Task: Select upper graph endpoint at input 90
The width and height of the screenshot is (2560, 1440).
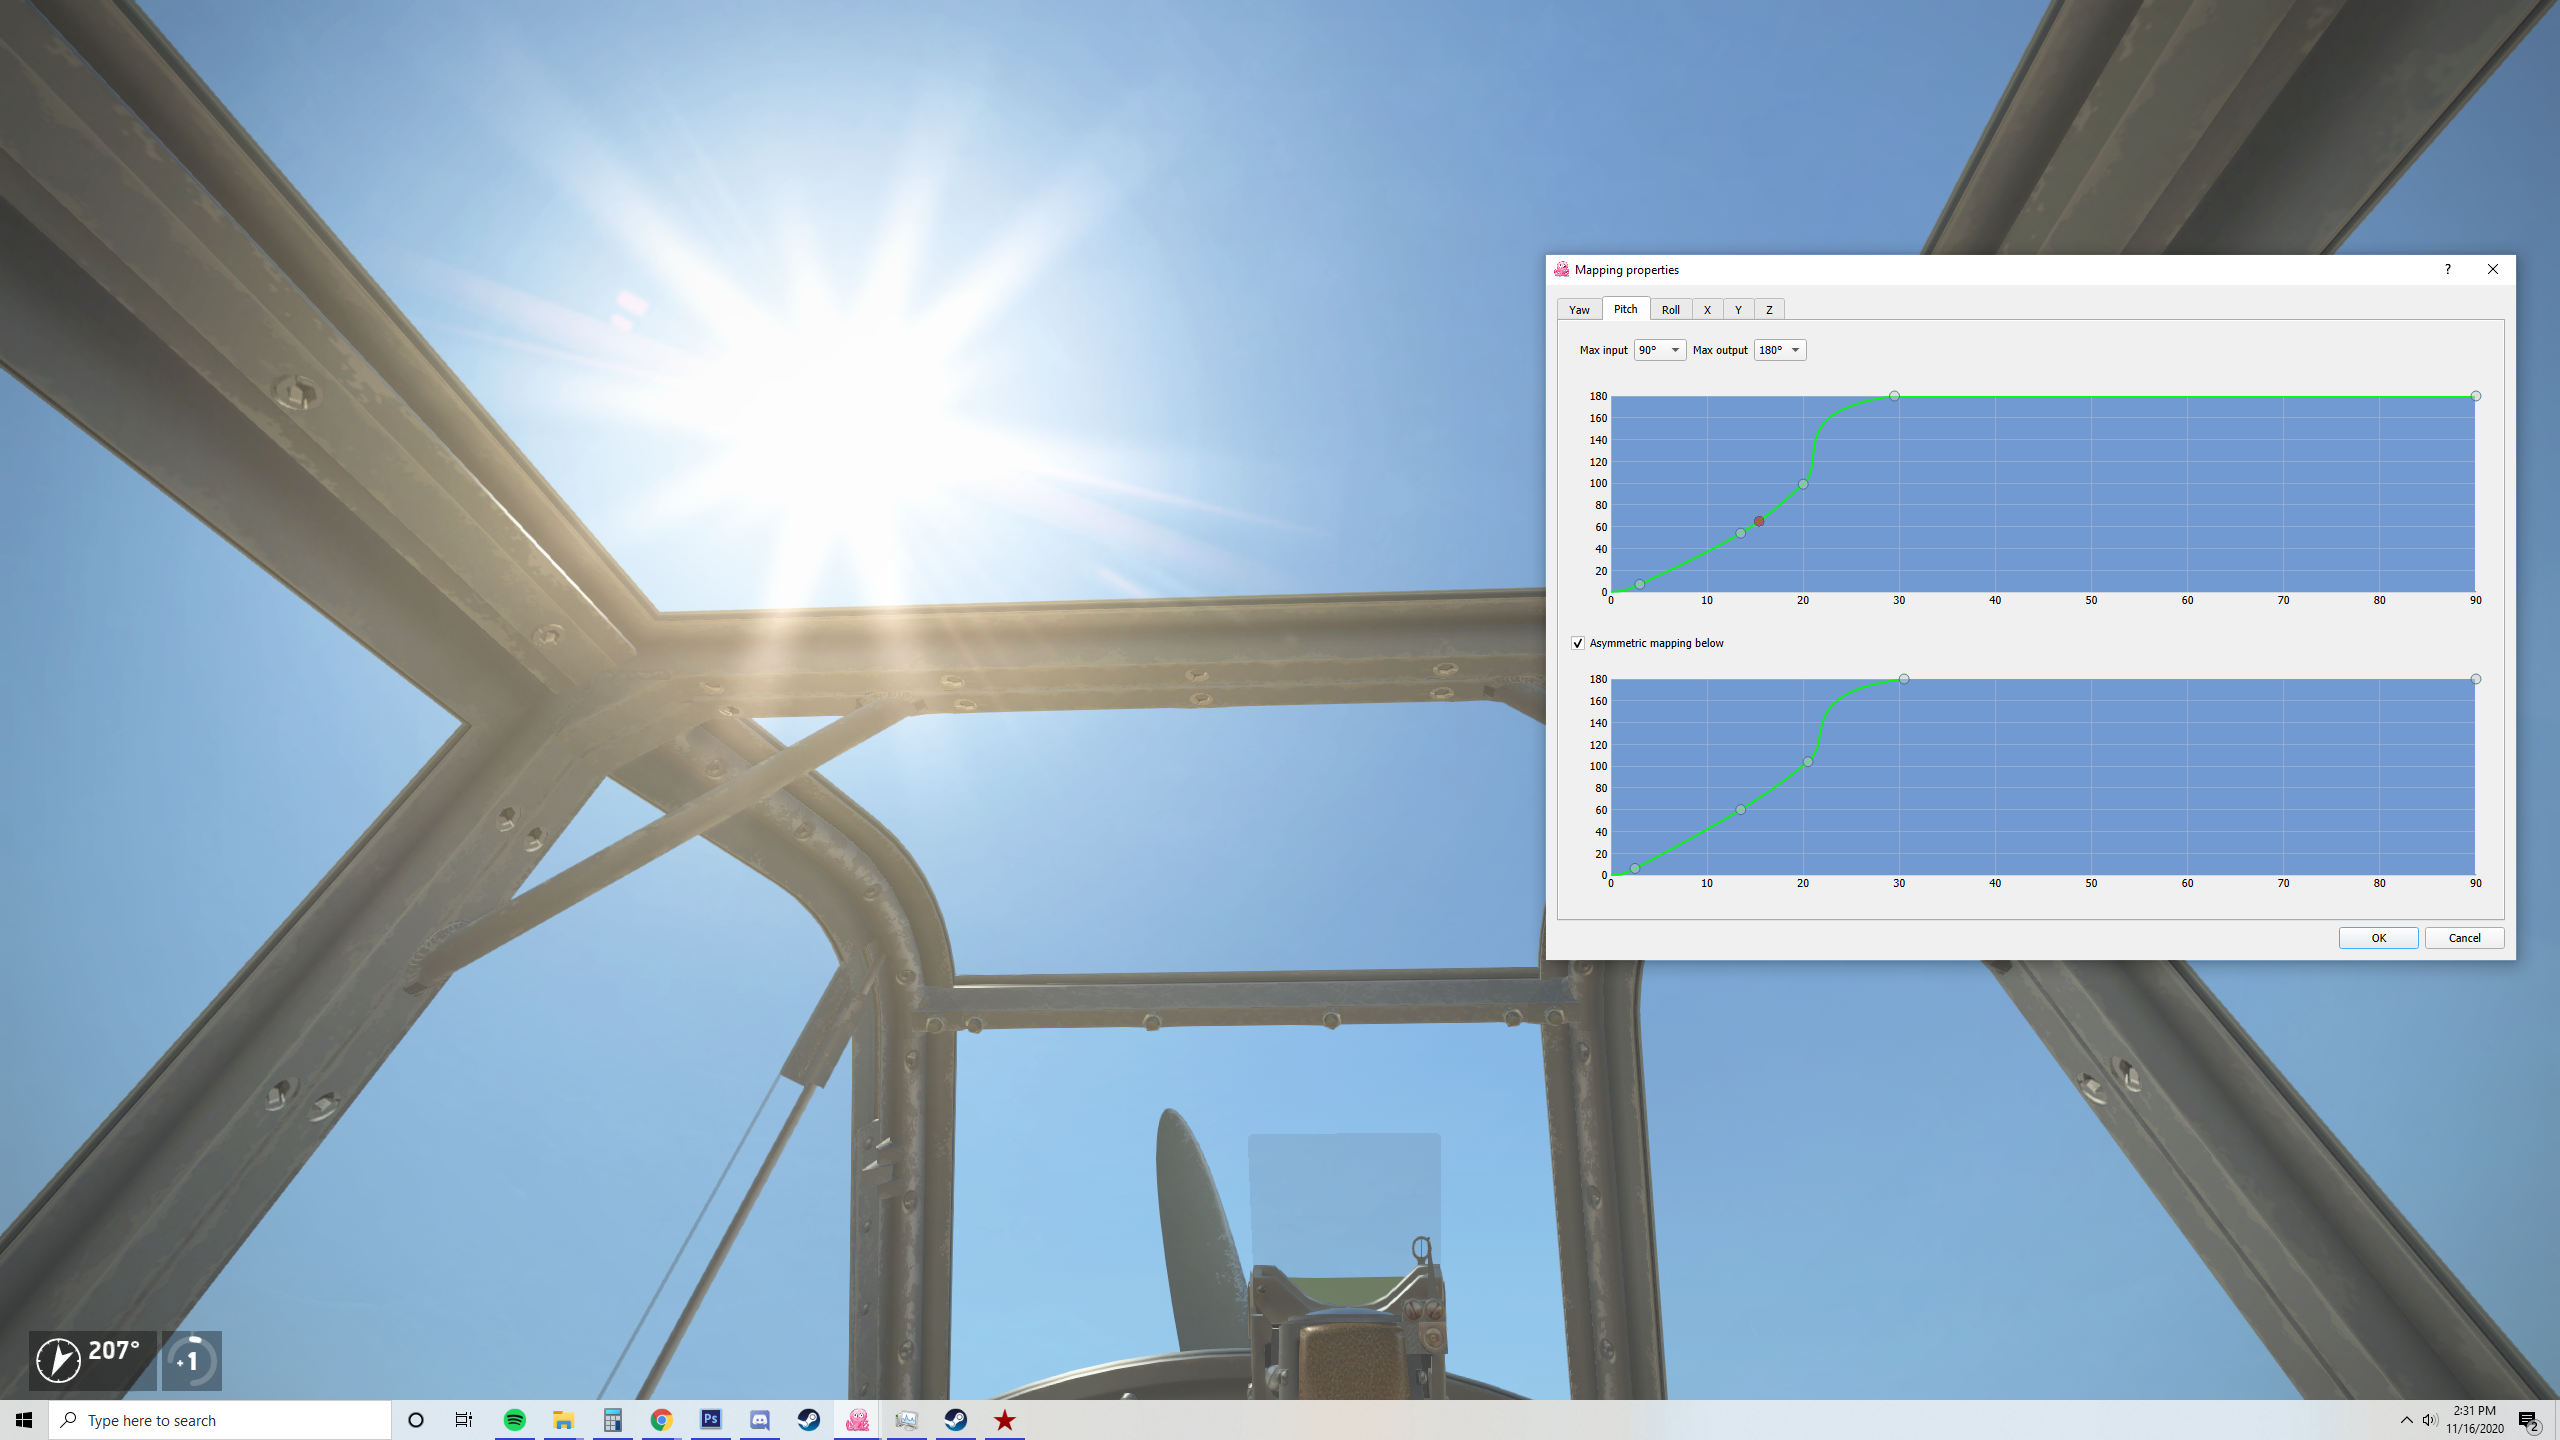Action: point(2476,396)
